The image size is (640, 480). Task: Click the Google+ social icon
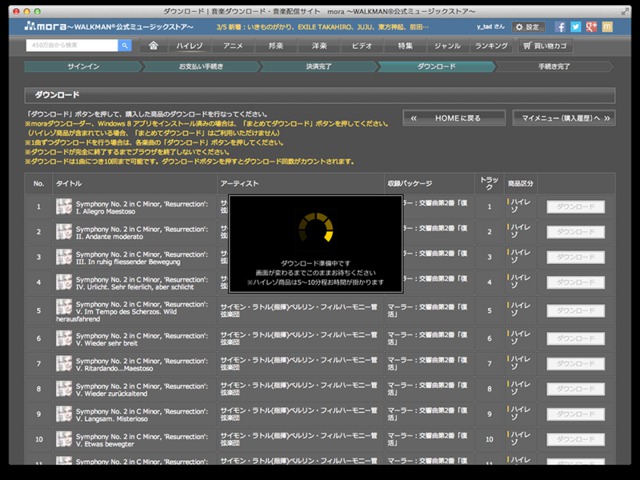click(591, 26)
